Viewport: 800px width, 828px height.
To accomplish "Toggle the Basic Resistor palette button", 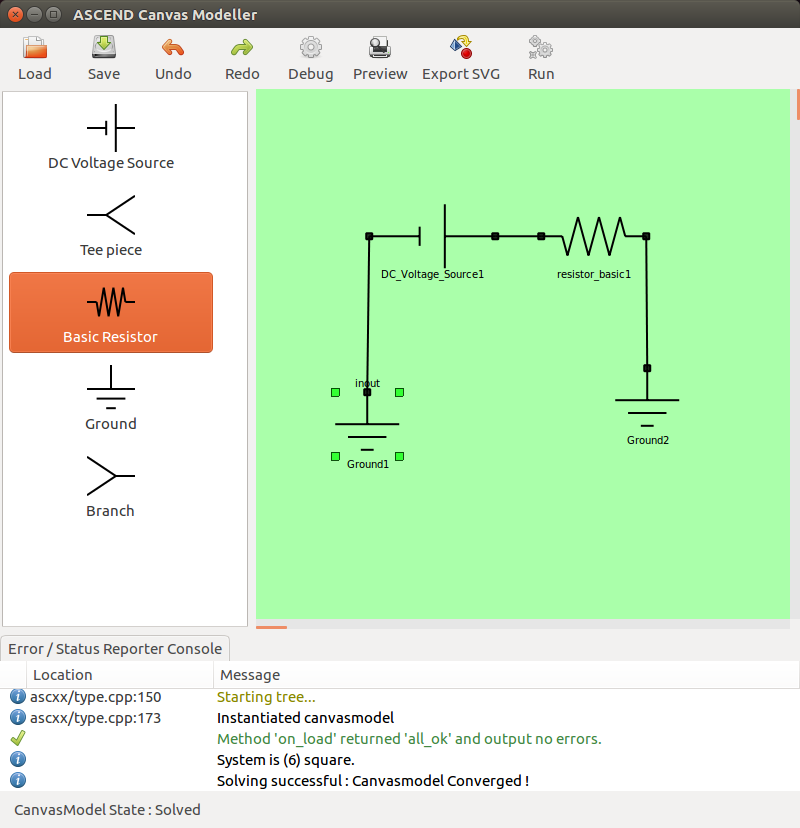I will point(111,312).
